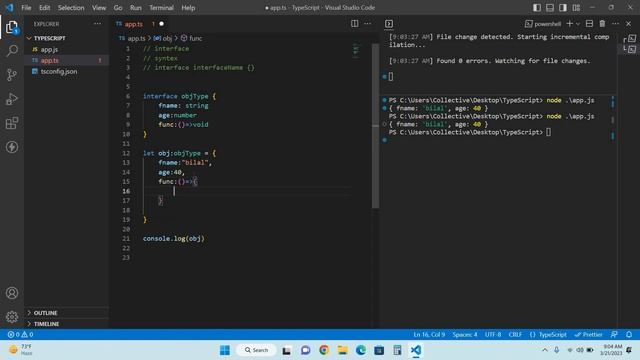This screenshot has width=640, height=360.
Task: Open the File menu
Action: tap(26, 8)
